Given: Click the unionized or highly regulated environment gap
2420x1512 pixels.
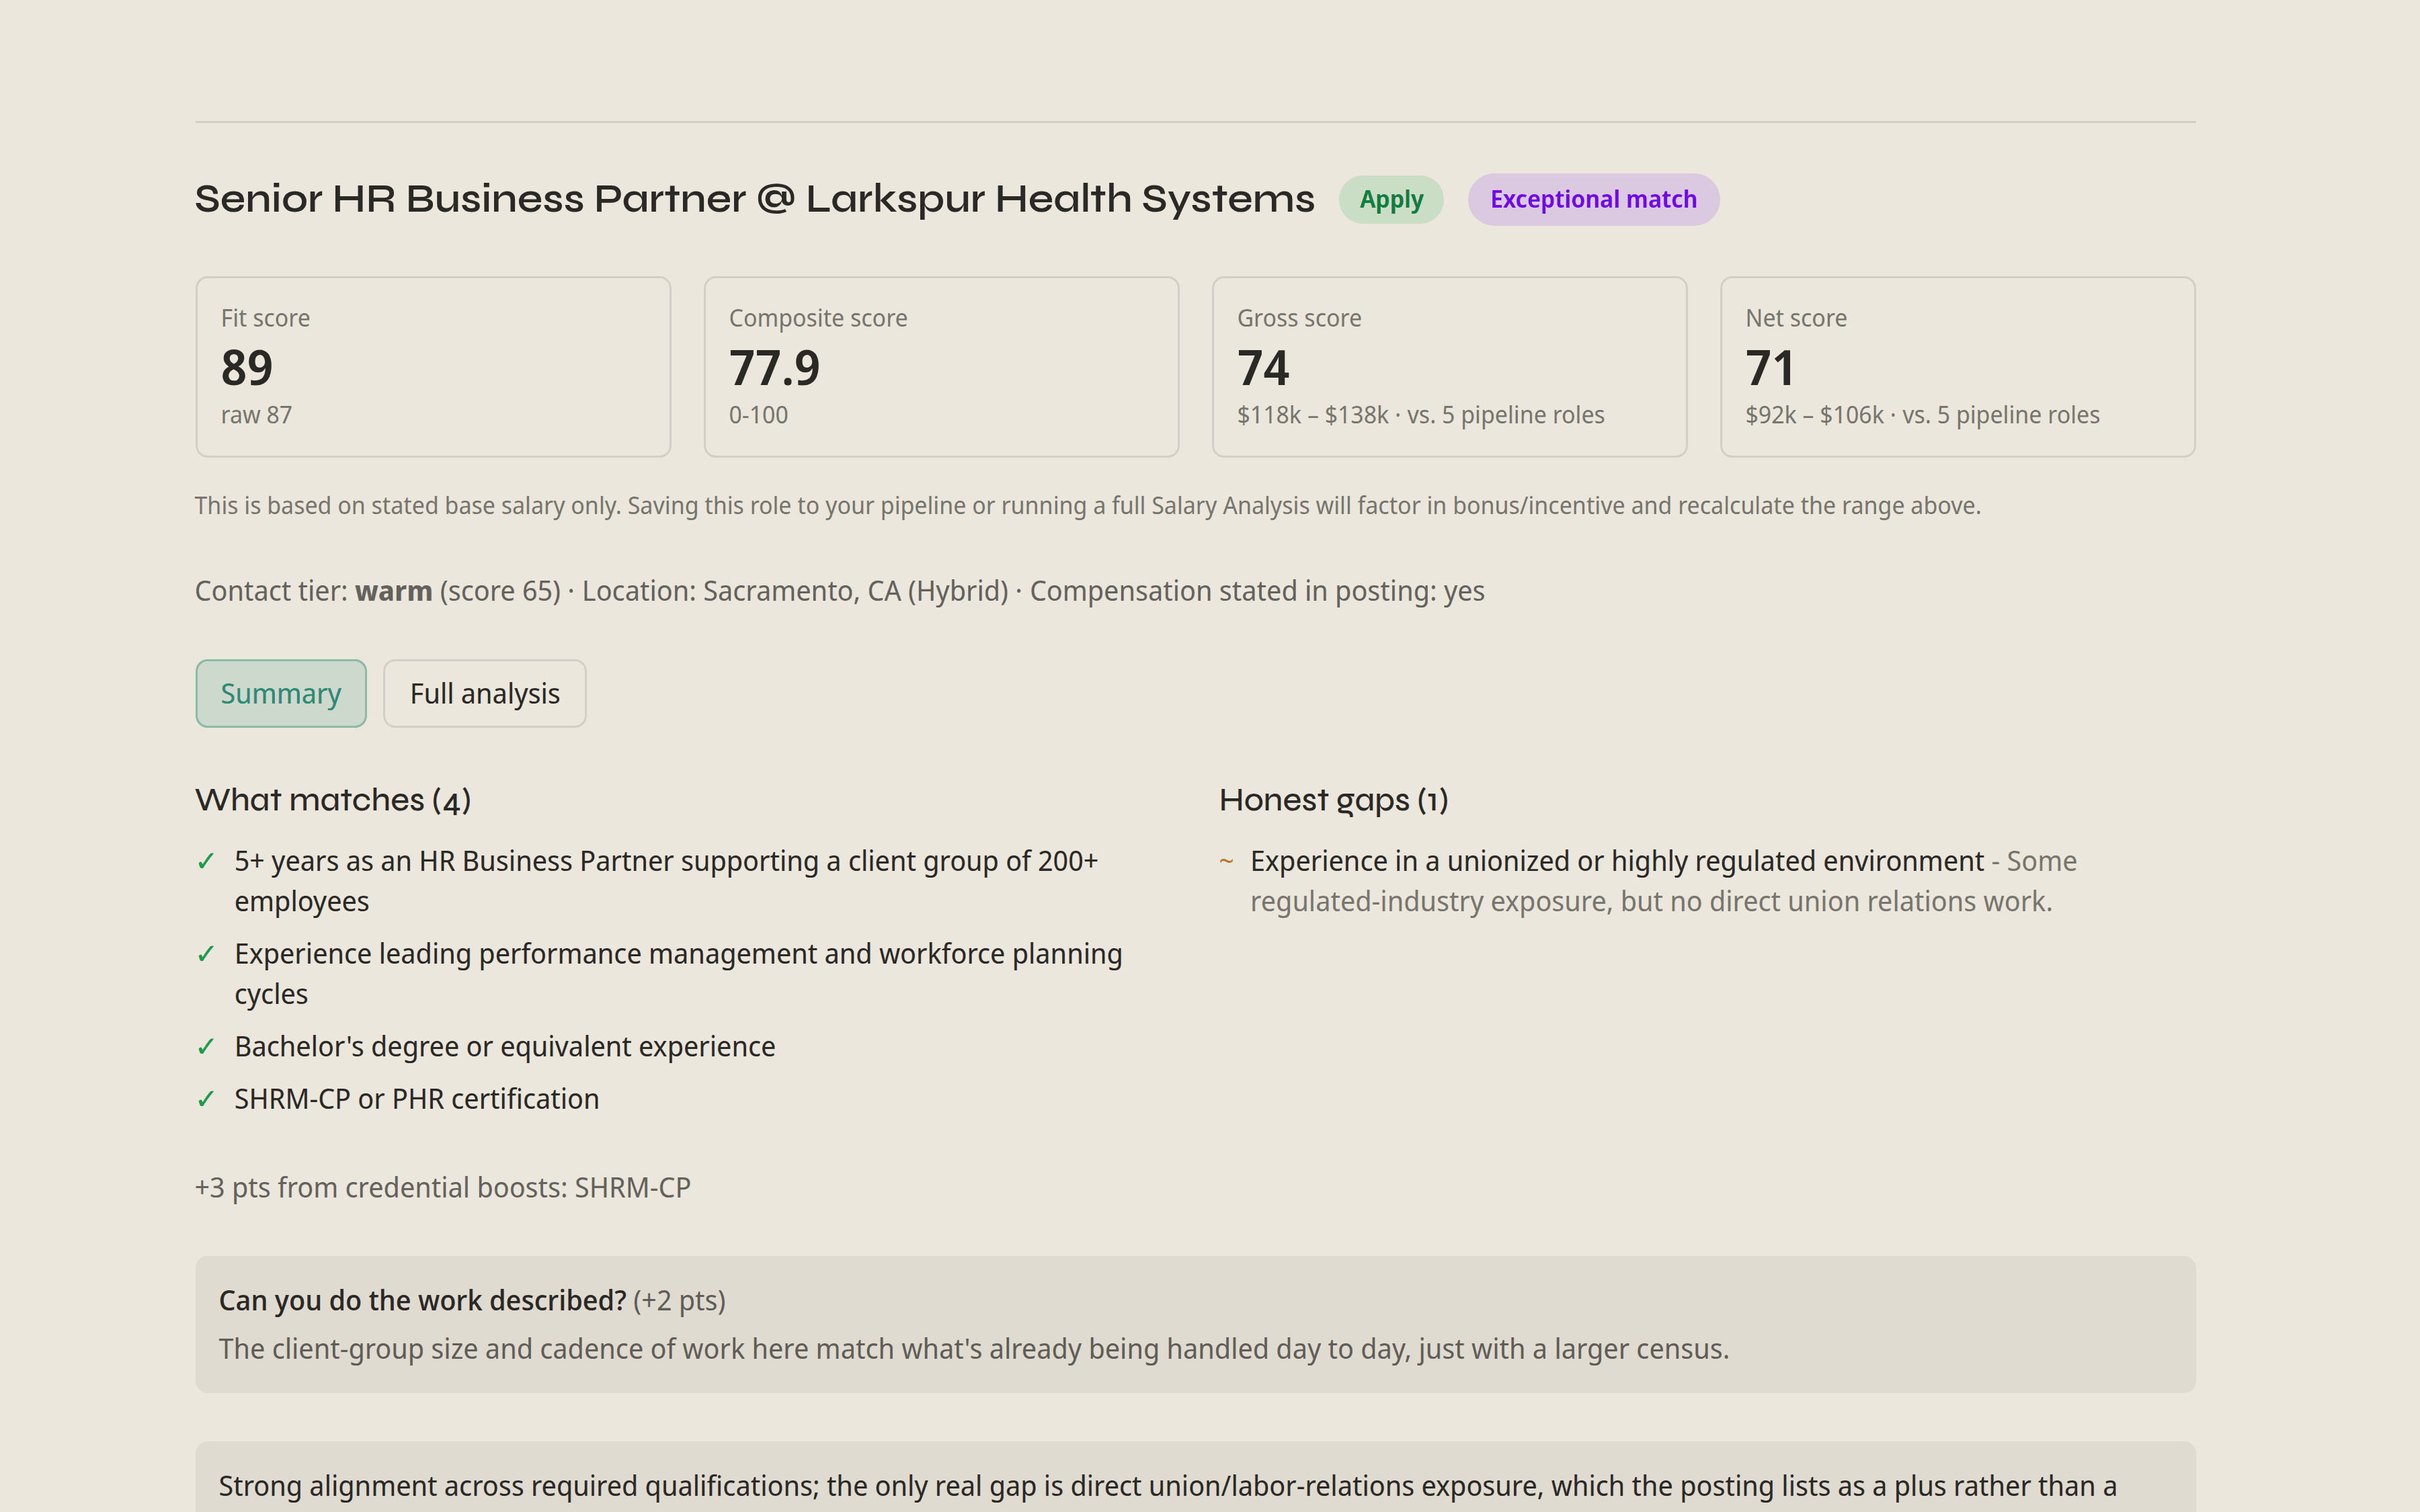Looking at the screenshot, I should [x=1663, y=881].
